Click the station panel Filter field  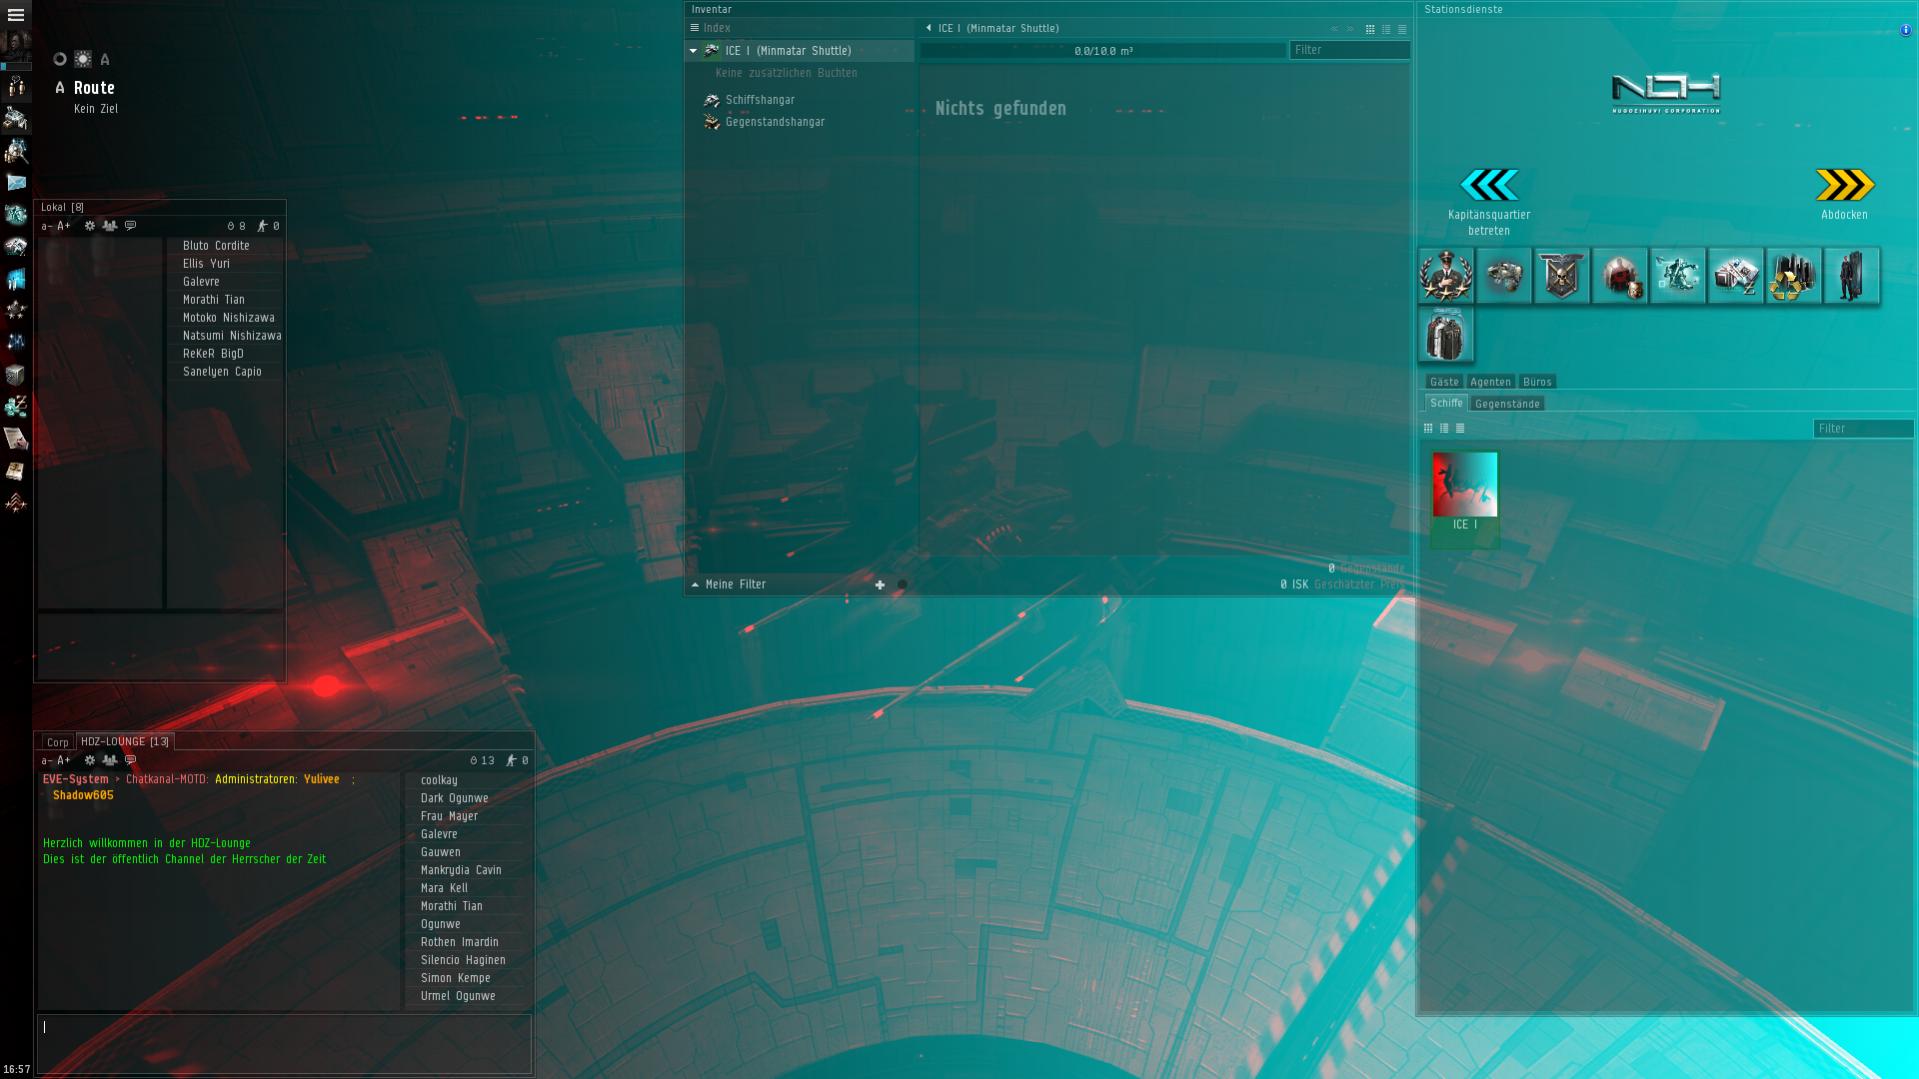[x=1863, y=428]
